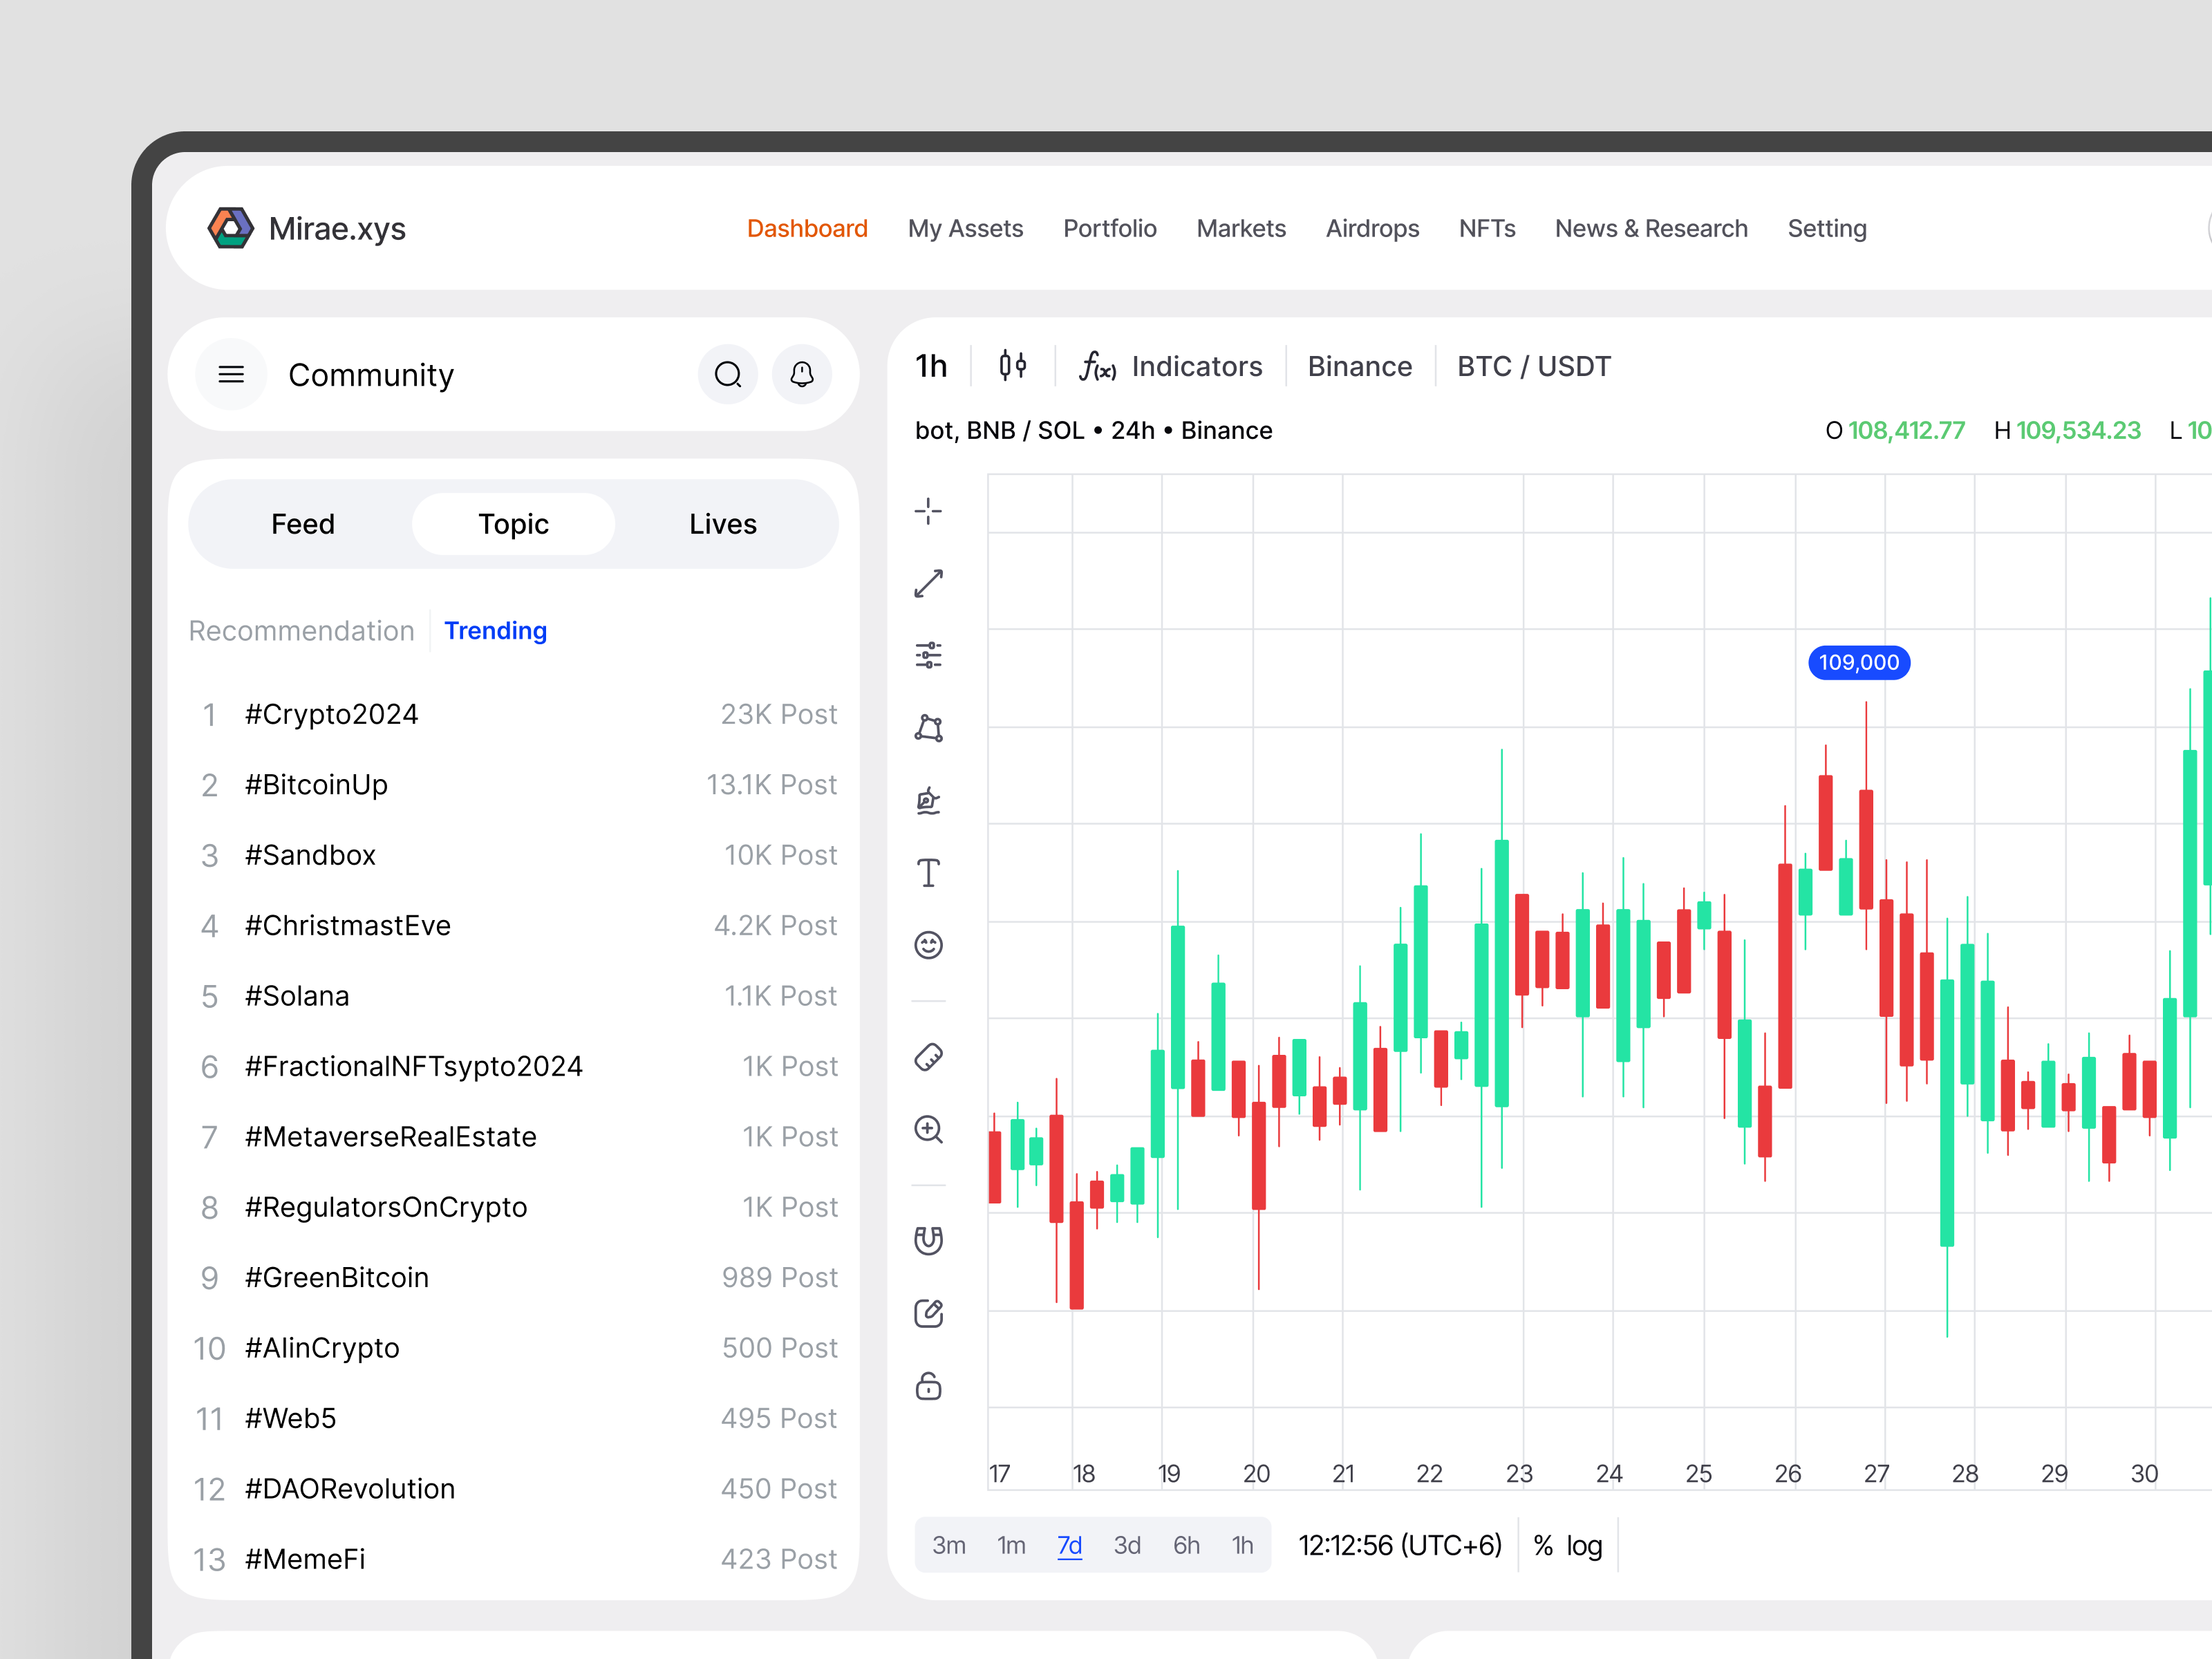Open the emoji sticker tool
This screenshot has height=1659, width=2212.
click(928, 944)
